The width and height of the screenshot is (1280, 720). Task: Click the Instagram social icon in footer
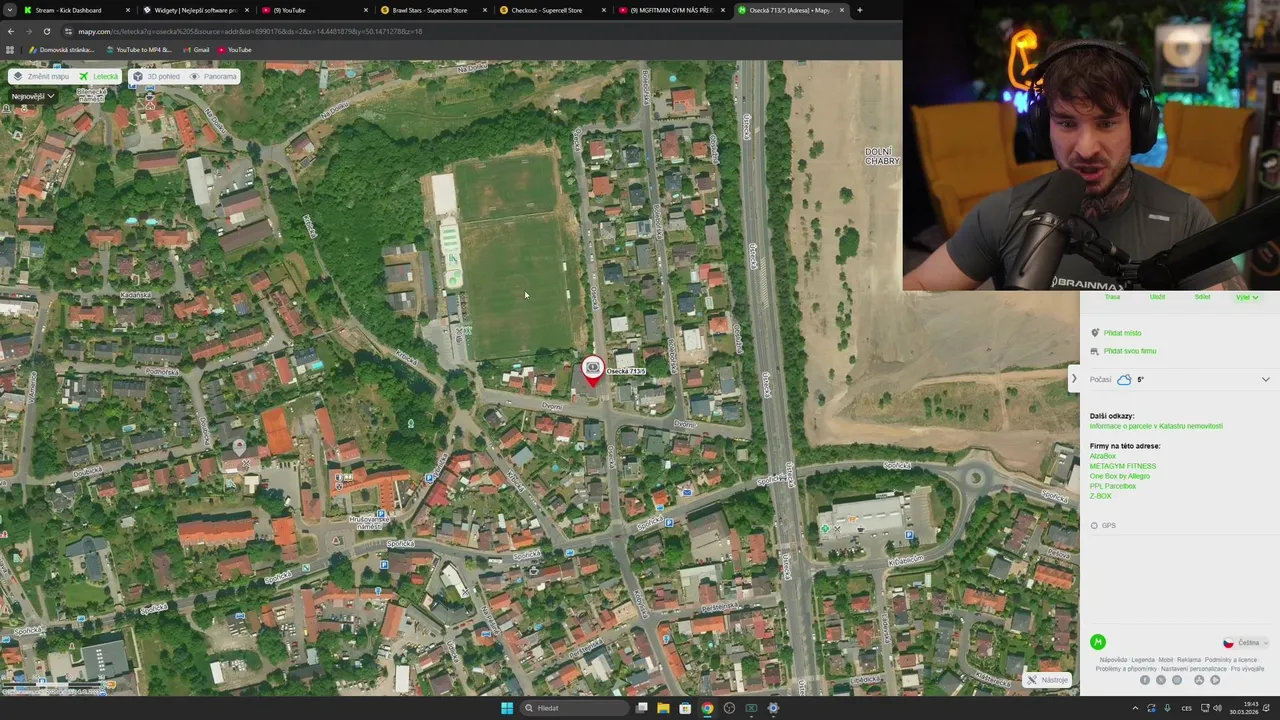pos(1177,680)
